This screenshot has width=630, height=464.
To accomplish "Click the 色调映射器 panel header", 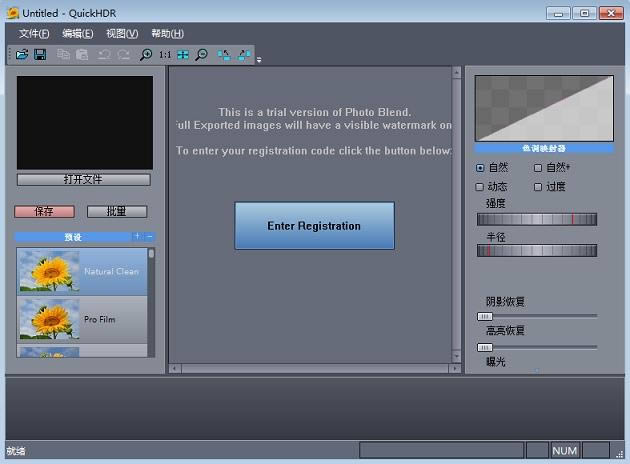I will (544, 148).
